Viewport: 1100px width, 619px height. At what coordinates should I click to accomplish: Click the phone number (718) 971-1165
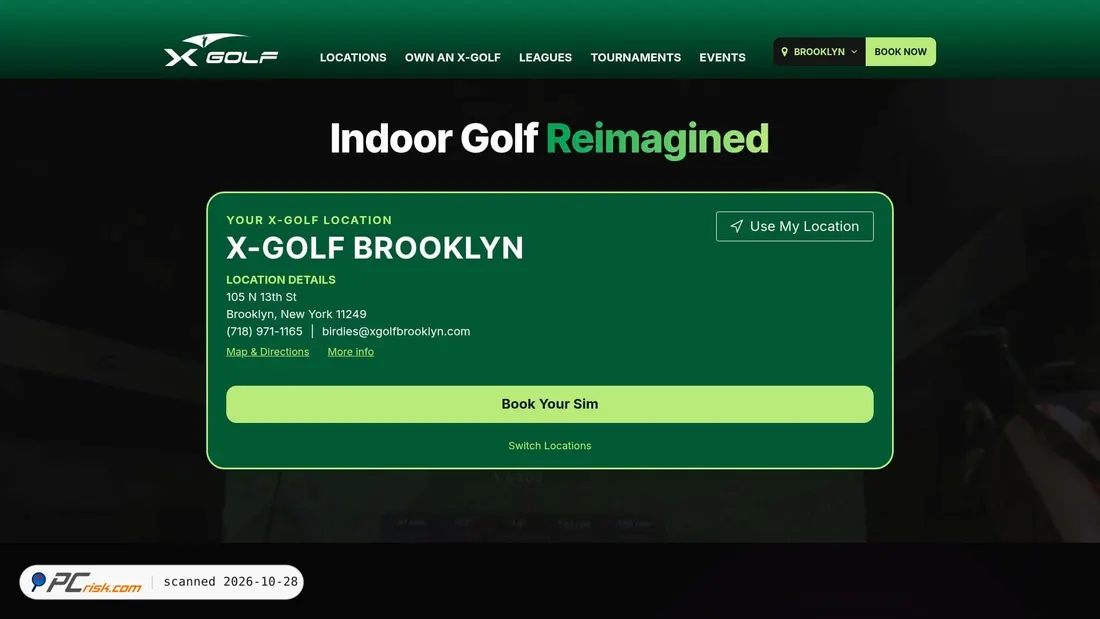(264, 331)
